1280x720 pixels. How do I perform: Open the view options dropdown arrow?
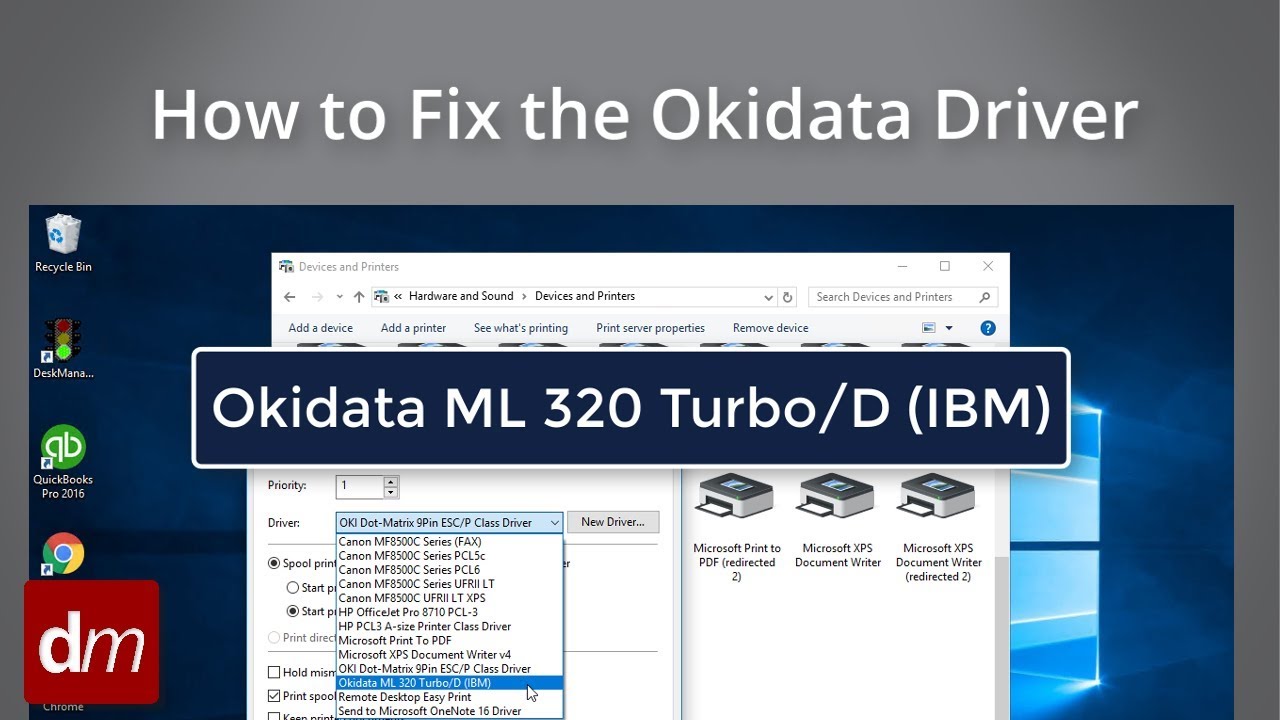pyautogui.click(x=949, y=328)
